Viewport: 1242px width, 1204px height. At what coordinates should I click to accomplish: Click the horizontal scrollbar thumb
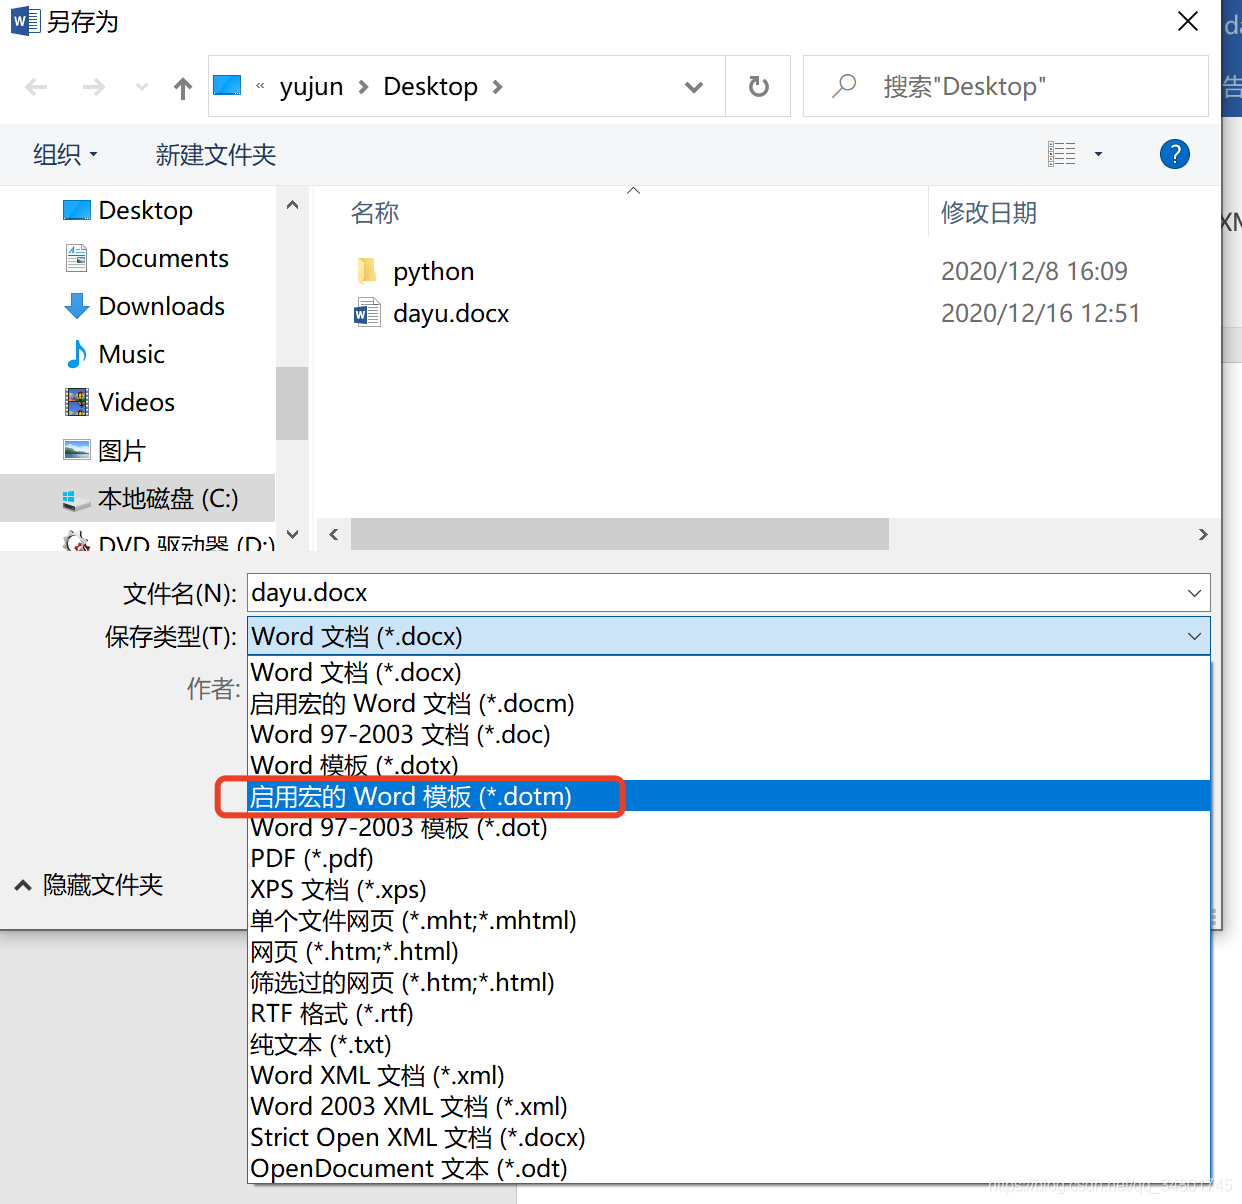[620, 534]
